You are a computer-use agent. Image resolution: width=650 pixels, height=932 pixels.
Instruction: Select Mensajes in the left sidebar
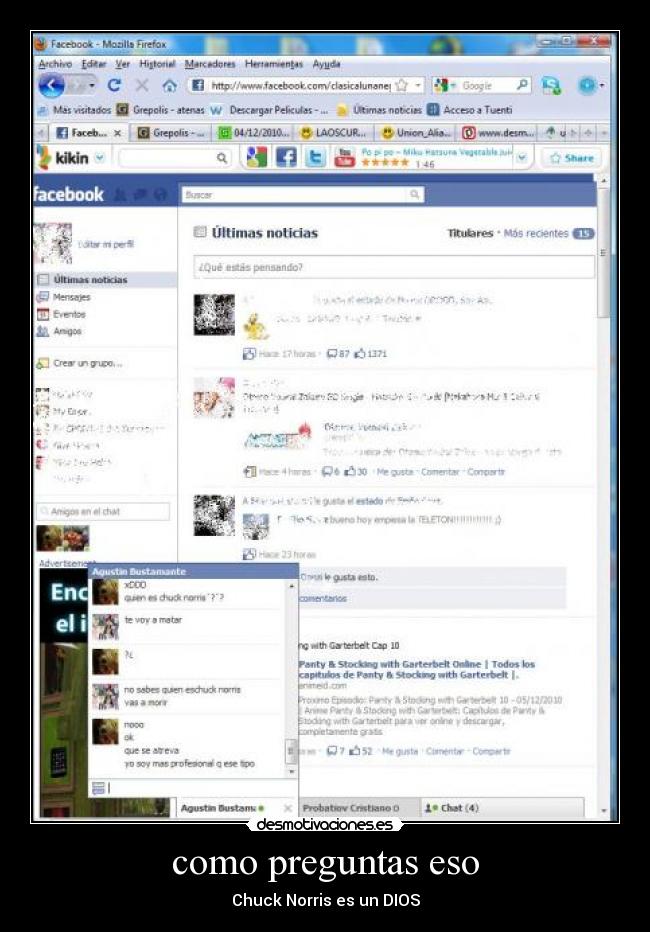[71, 297]
